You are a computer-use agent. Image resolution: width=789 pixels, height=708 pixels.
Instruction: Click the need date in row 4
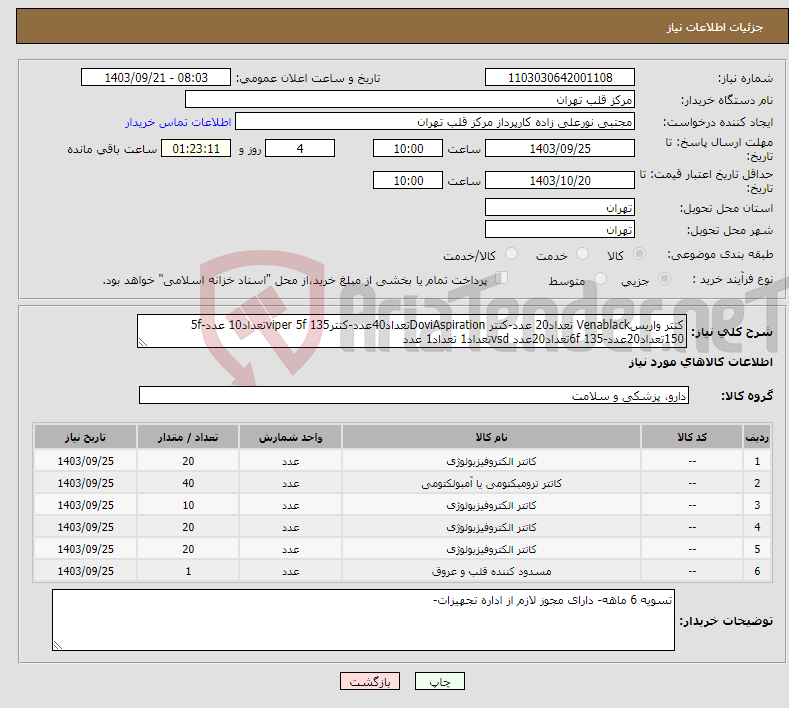coord(86,527)
